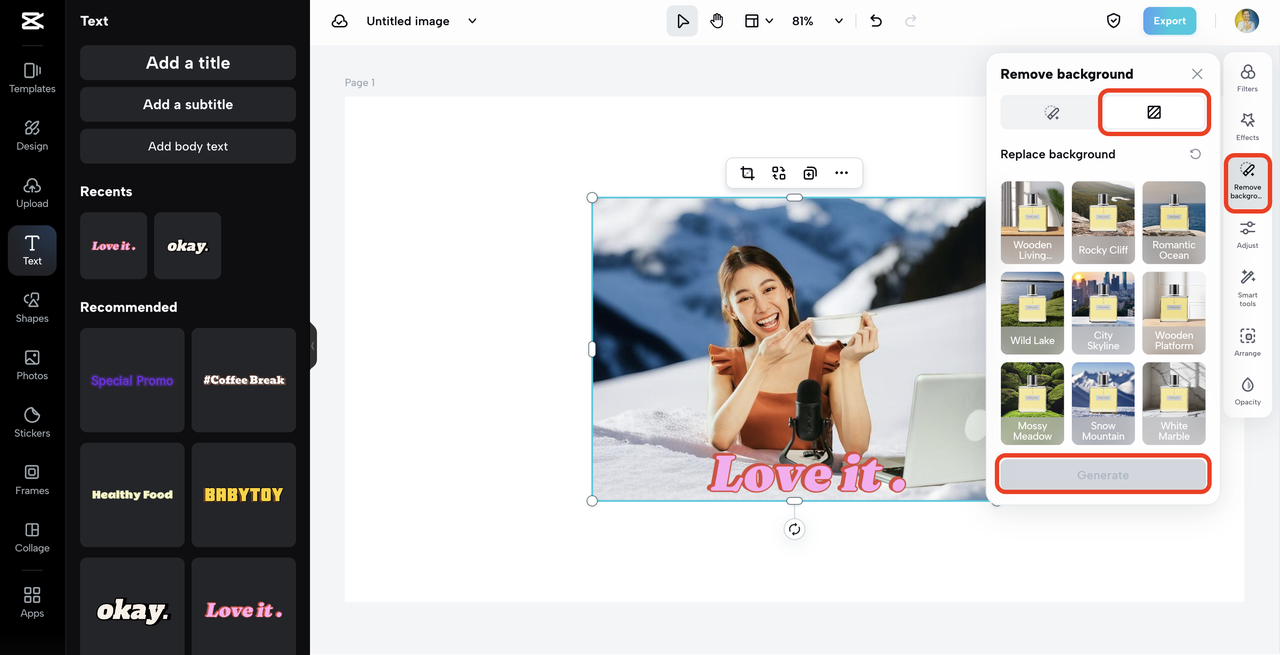Reset the Replace background selection
Viewport: 1280px width, 655px height.
pos(1195,154)
